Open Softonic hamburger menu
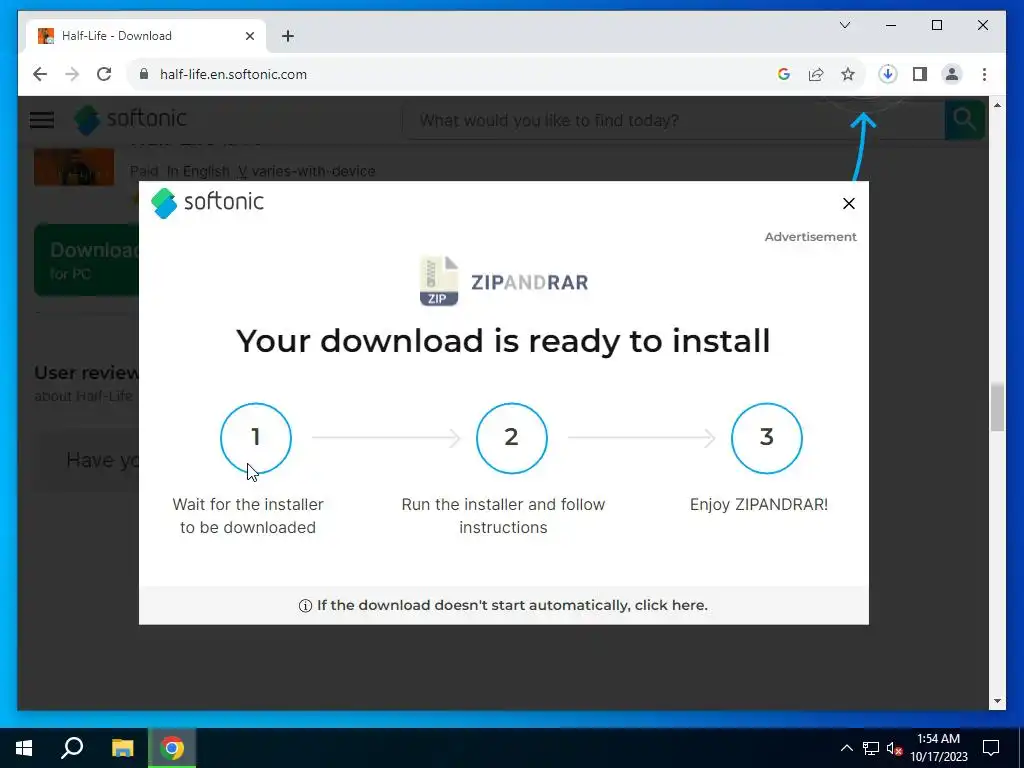Image resolution: width=1024 pixels, height=768 pixels. click(x=42, y=120)
